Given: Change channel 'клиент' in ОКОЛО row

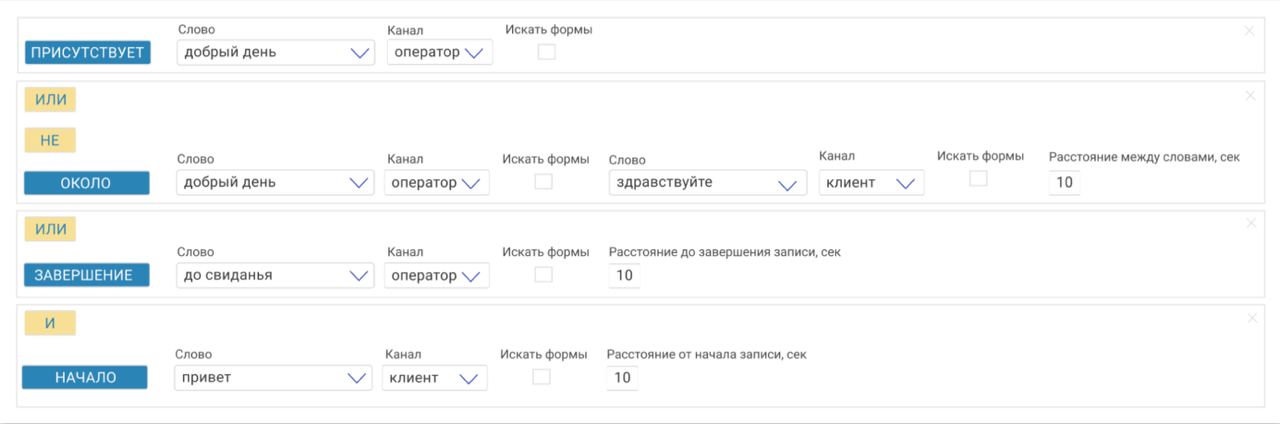Looking at the screenshot, I should click(871, 183).
